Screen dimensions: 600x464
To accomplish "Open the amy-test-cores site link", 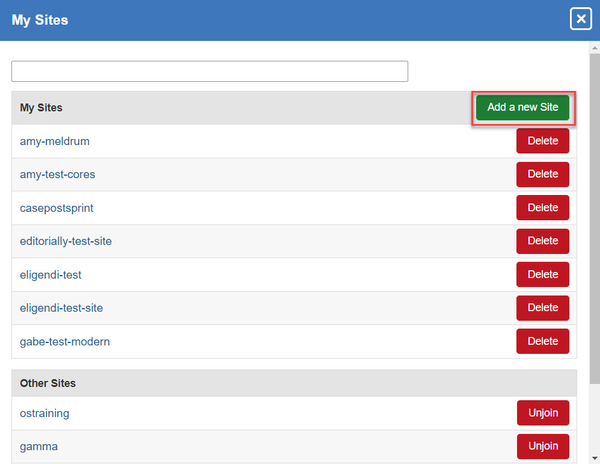I will tap(57, 174).
